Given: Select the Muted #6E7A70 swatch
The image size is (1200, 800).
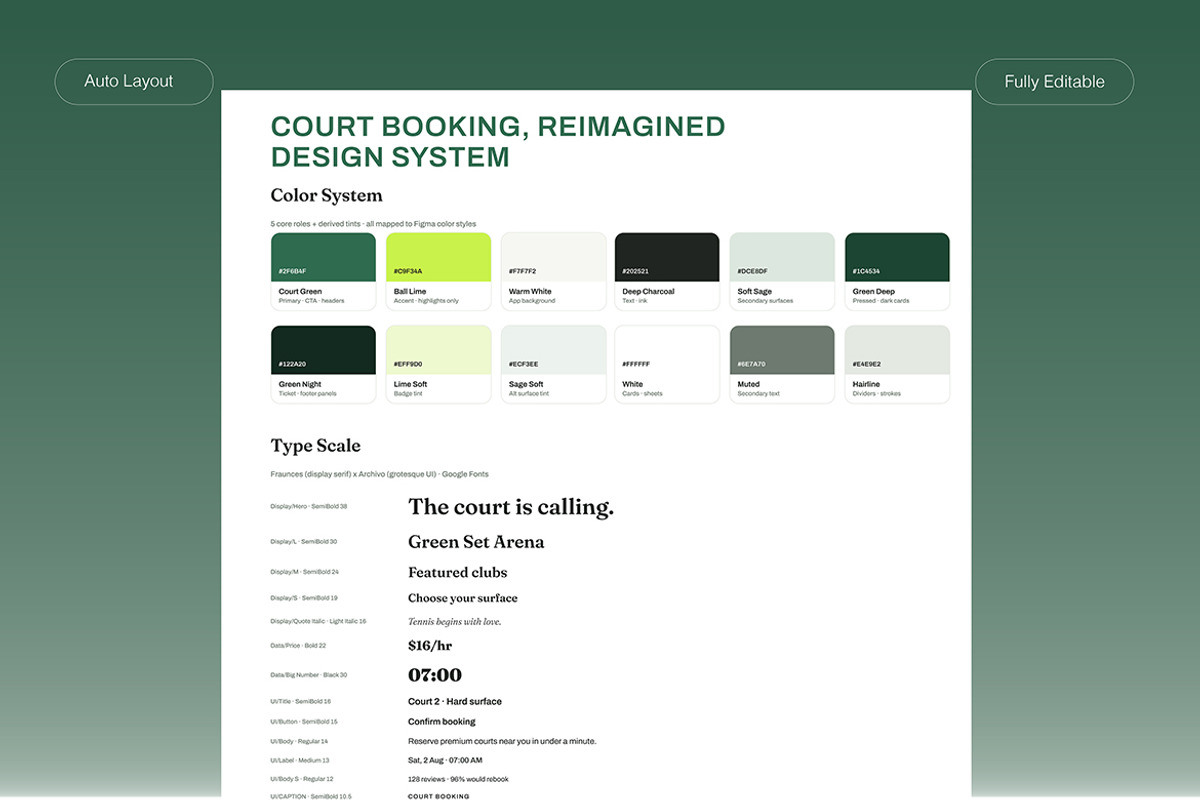Looking at the screenshot, I should click(782, 364).
